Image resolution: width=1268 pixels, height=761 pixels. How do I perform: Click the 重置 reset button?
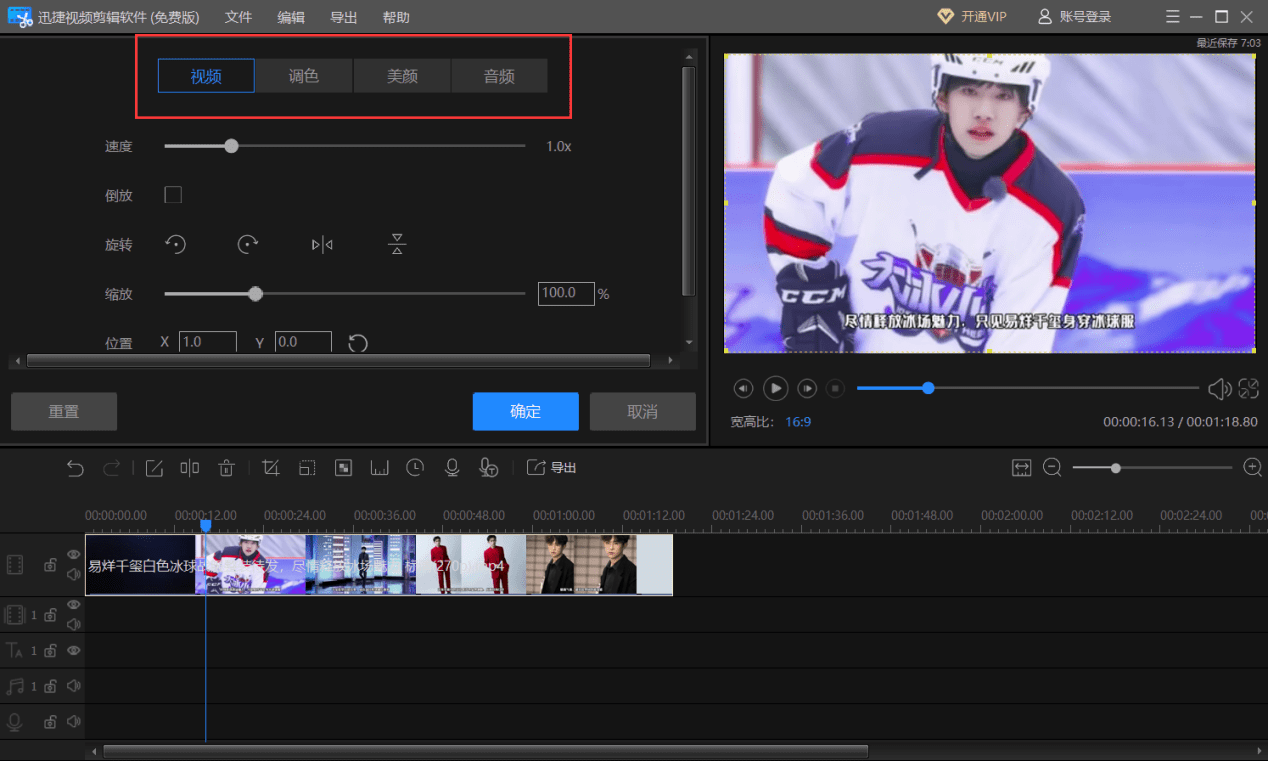click(x=64, y=411)
